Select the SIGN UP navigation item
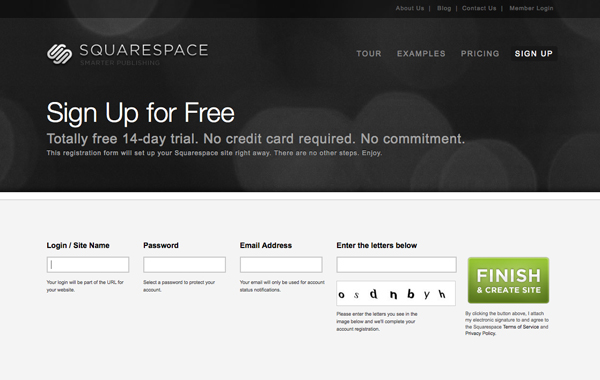The image size is (600, 380). pos(534,54)
